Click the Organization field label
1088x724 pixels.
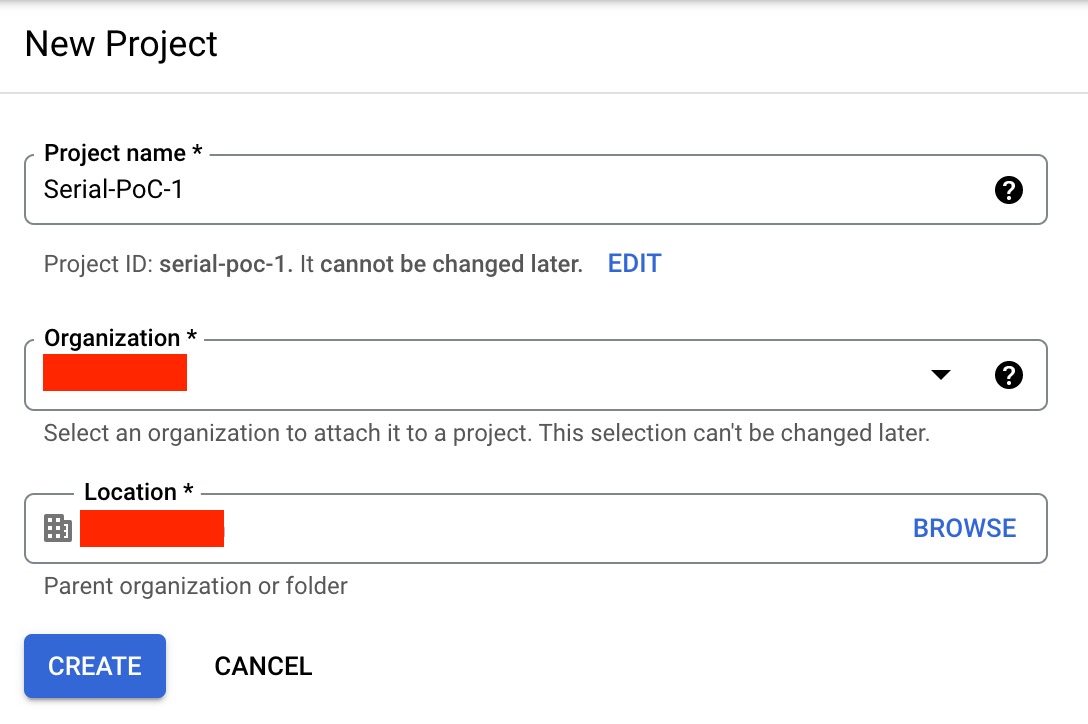120,338
